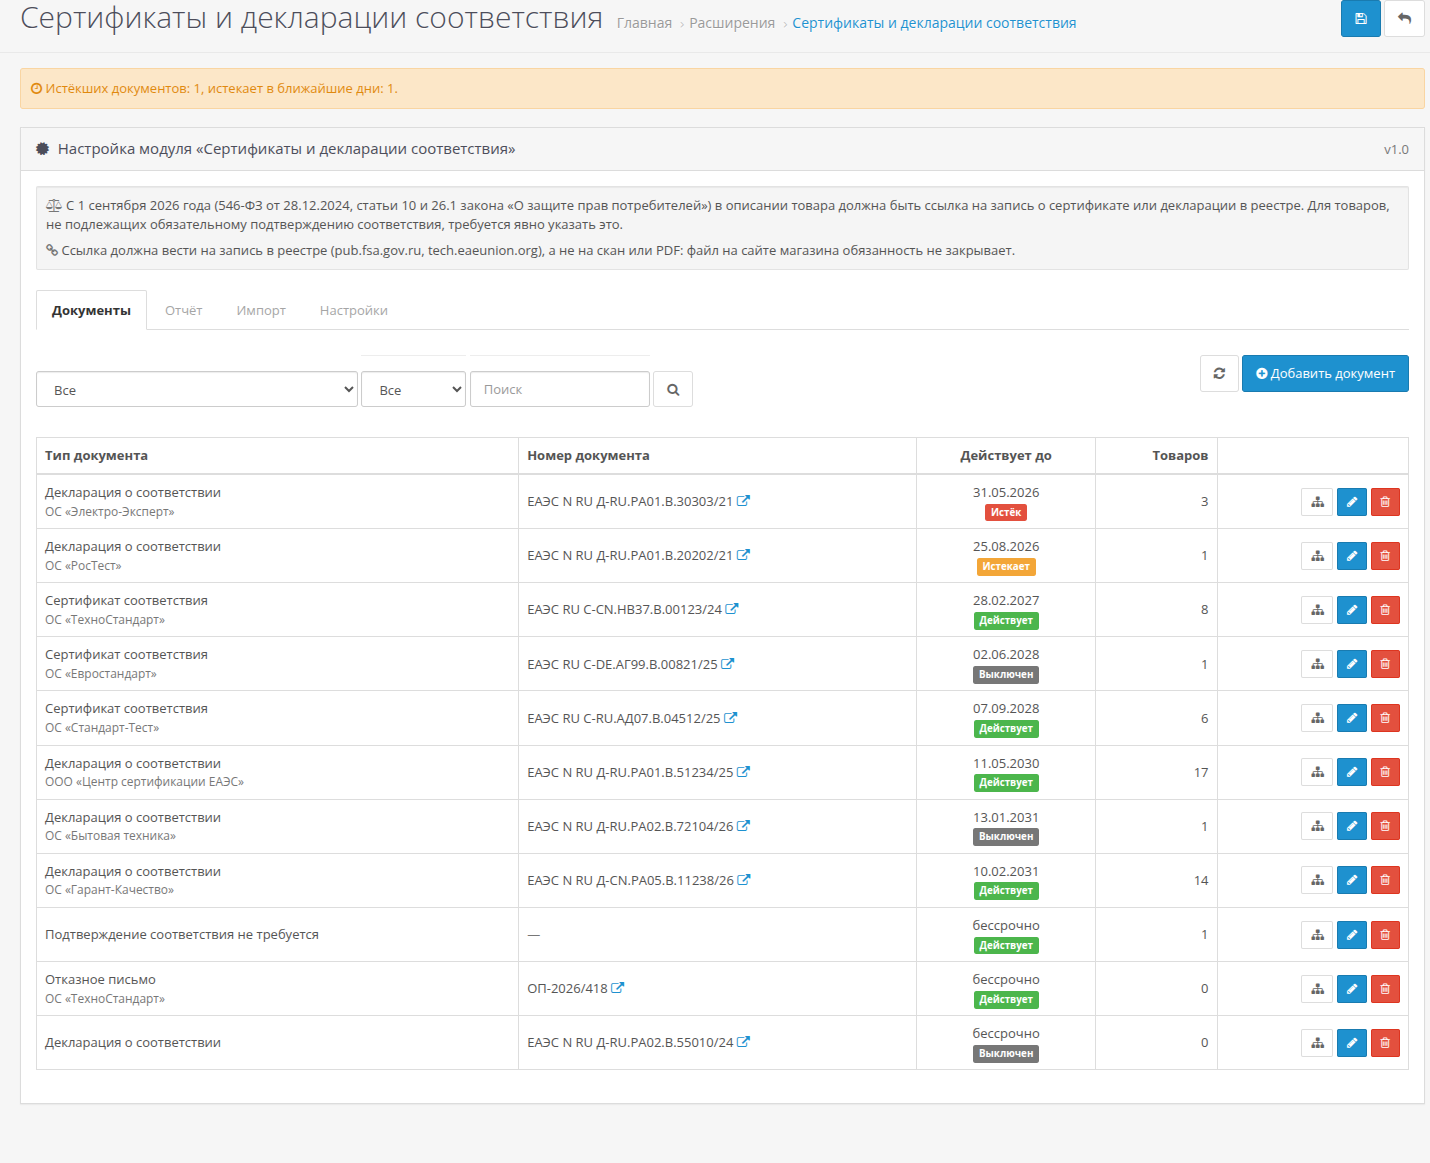Open registry link for ЕАЭС RU C-CN.НВ37.В.00123/24
This screenshot has height=1163, width=1430.
coord(732,609)
